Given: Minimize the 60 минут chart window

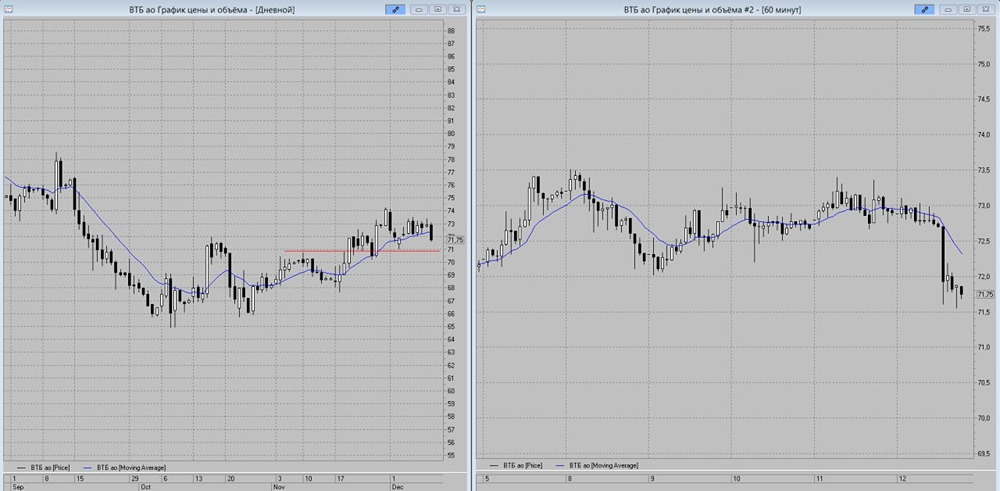Looking at the screenshot, I should click(948, 10).
